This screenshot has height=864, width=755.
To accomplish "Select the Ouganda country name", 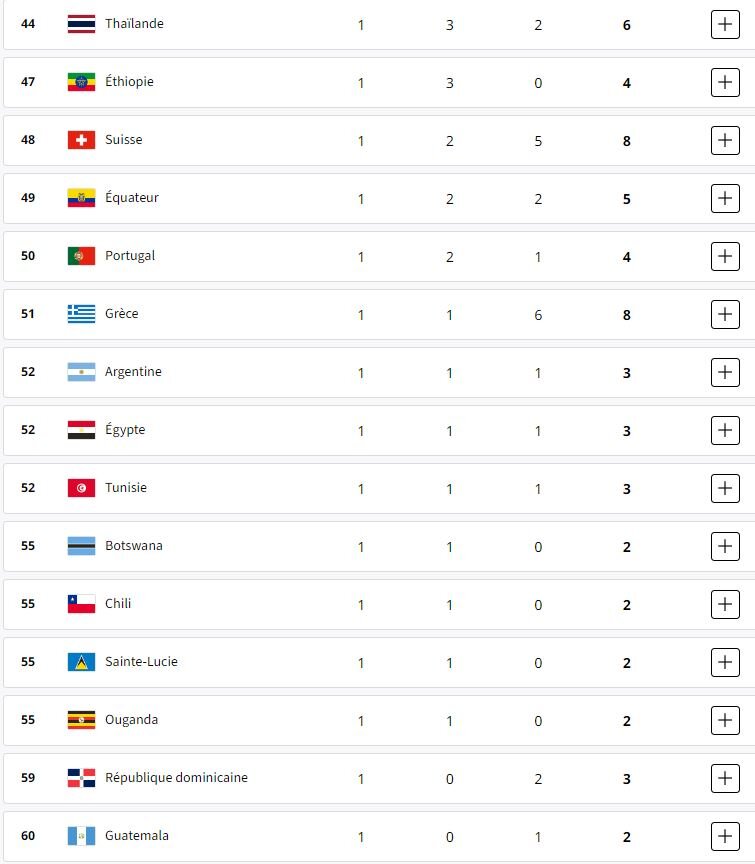I will tap(131, 720).
